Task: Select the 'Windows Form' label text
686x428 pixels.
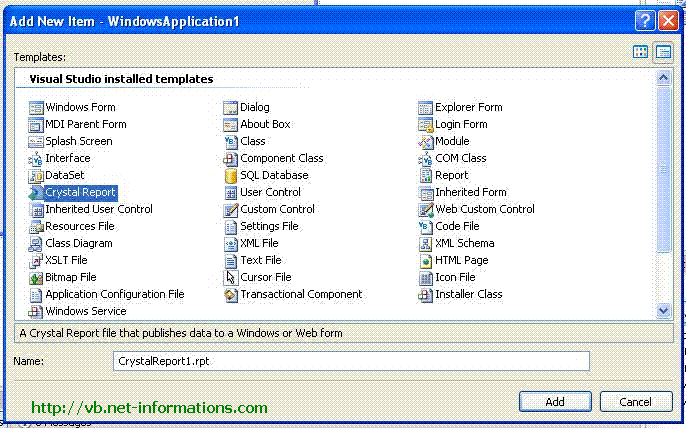Action: 80,107
